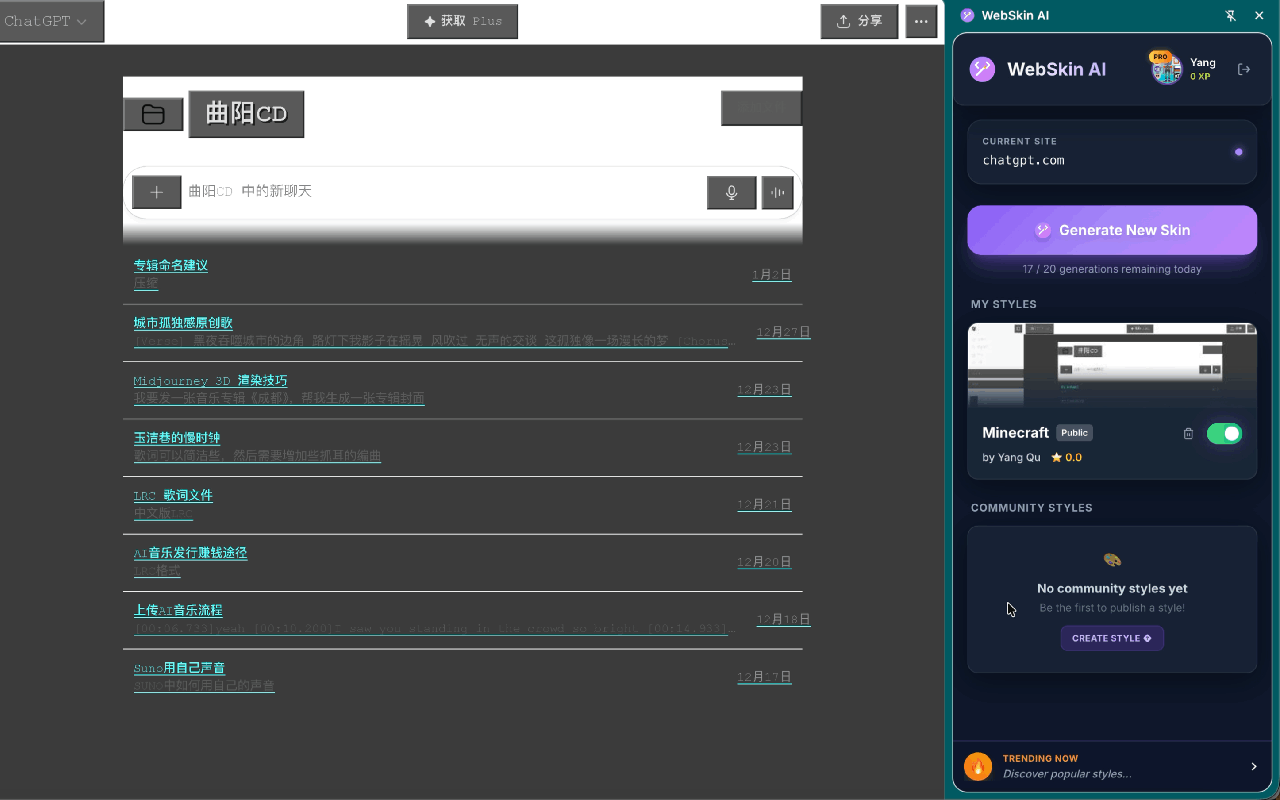Unpin the WebSkin AI panel

point(1231,15)
